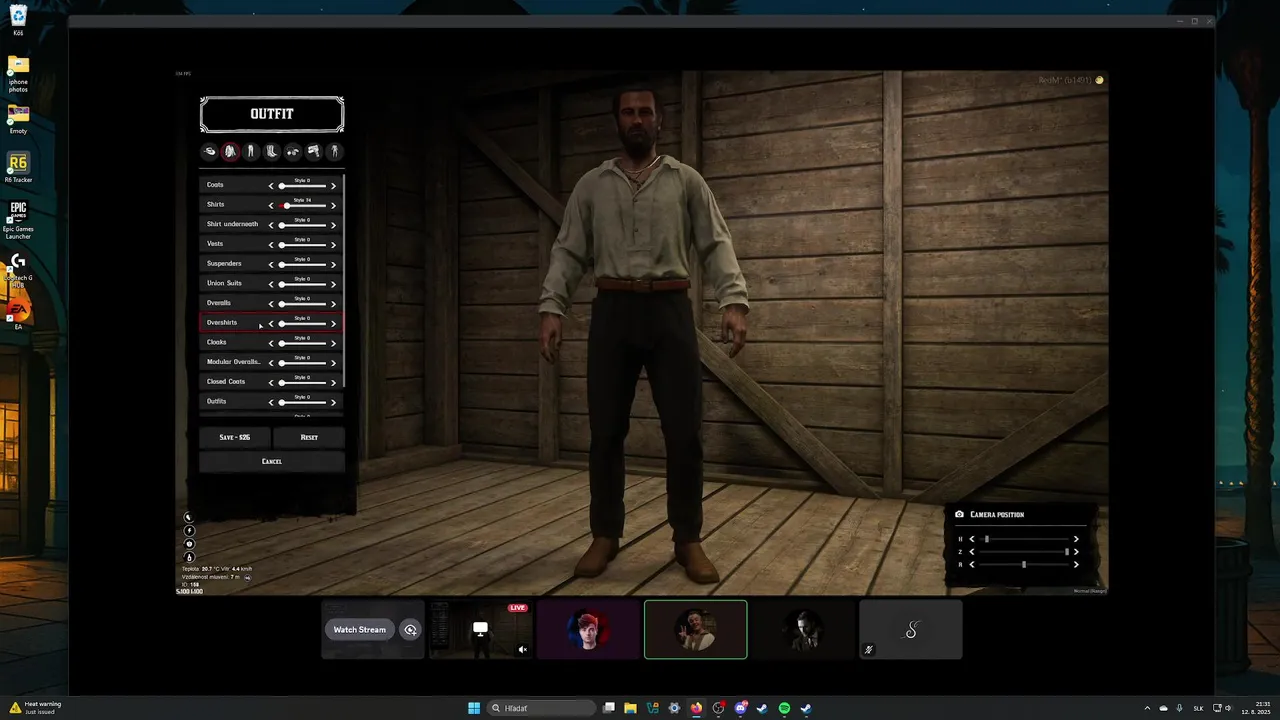Click previous style arrow for Coats
Image resolution: width=1280 pixels, height=720 pixels.
pos(270,186)
